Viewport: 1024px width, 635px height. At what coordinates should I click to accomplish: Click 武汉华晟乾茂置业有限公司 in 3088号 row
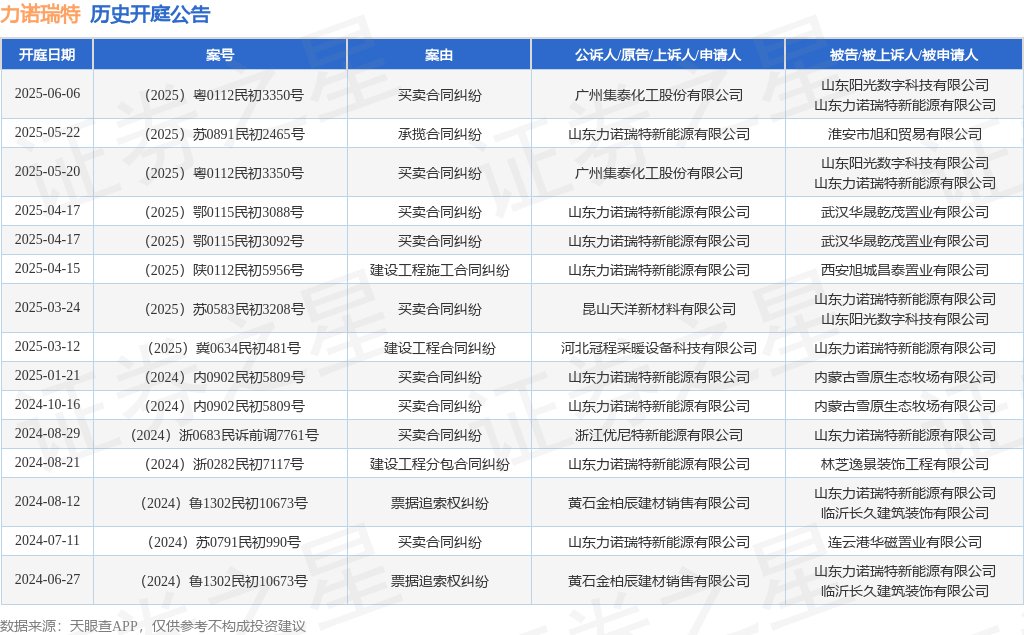tap(904, 212)
